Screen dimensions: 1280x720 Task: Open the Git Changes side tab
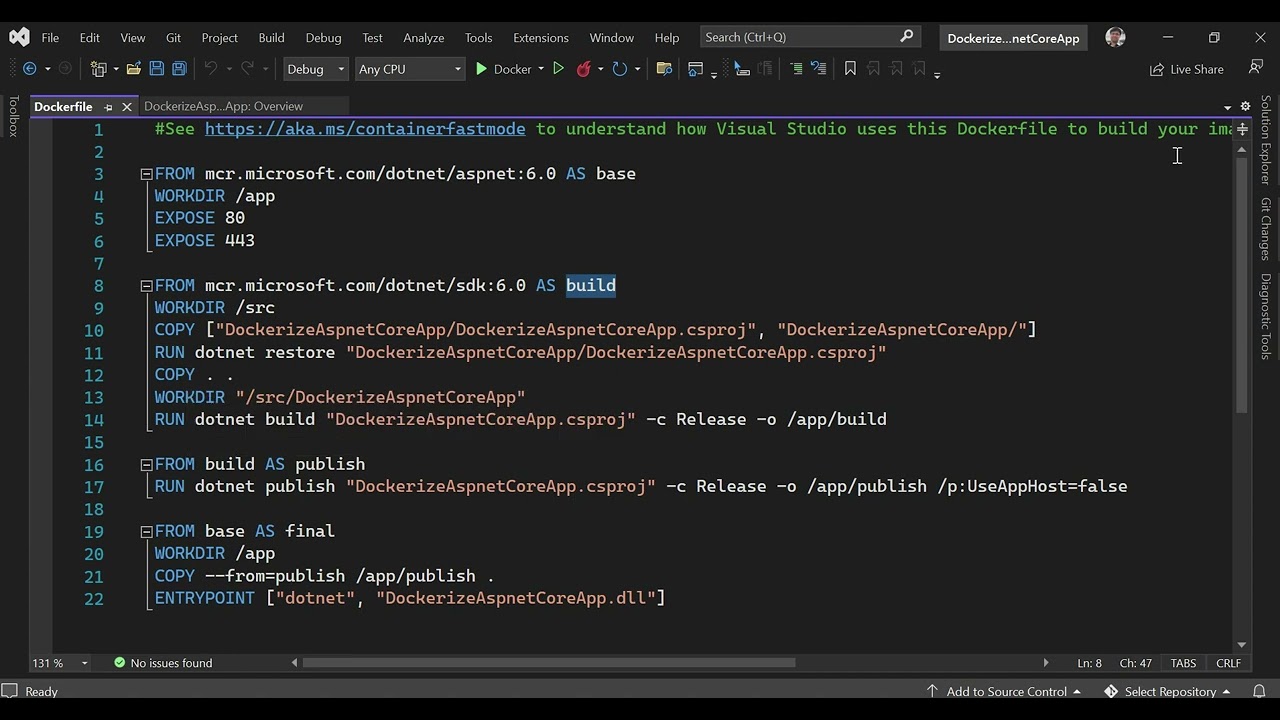click(x=1265, y=229)
